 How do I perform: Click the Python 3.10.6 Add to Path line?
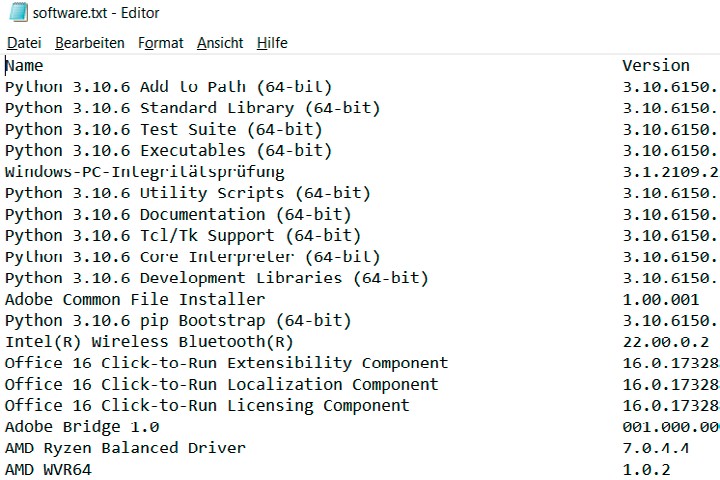click(x=168, y=87)
